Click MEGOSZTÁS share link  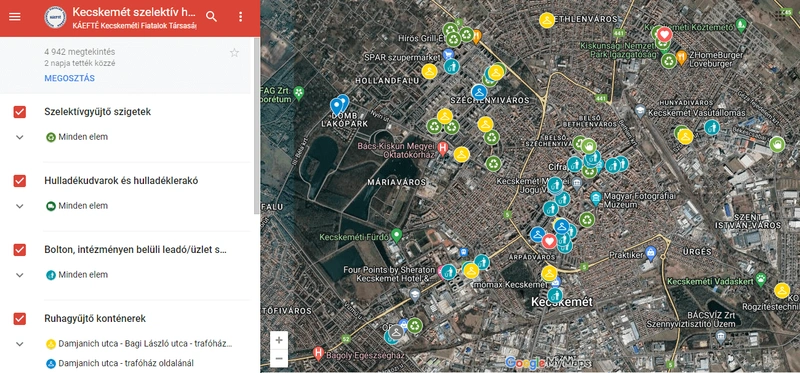coord(69,79)
